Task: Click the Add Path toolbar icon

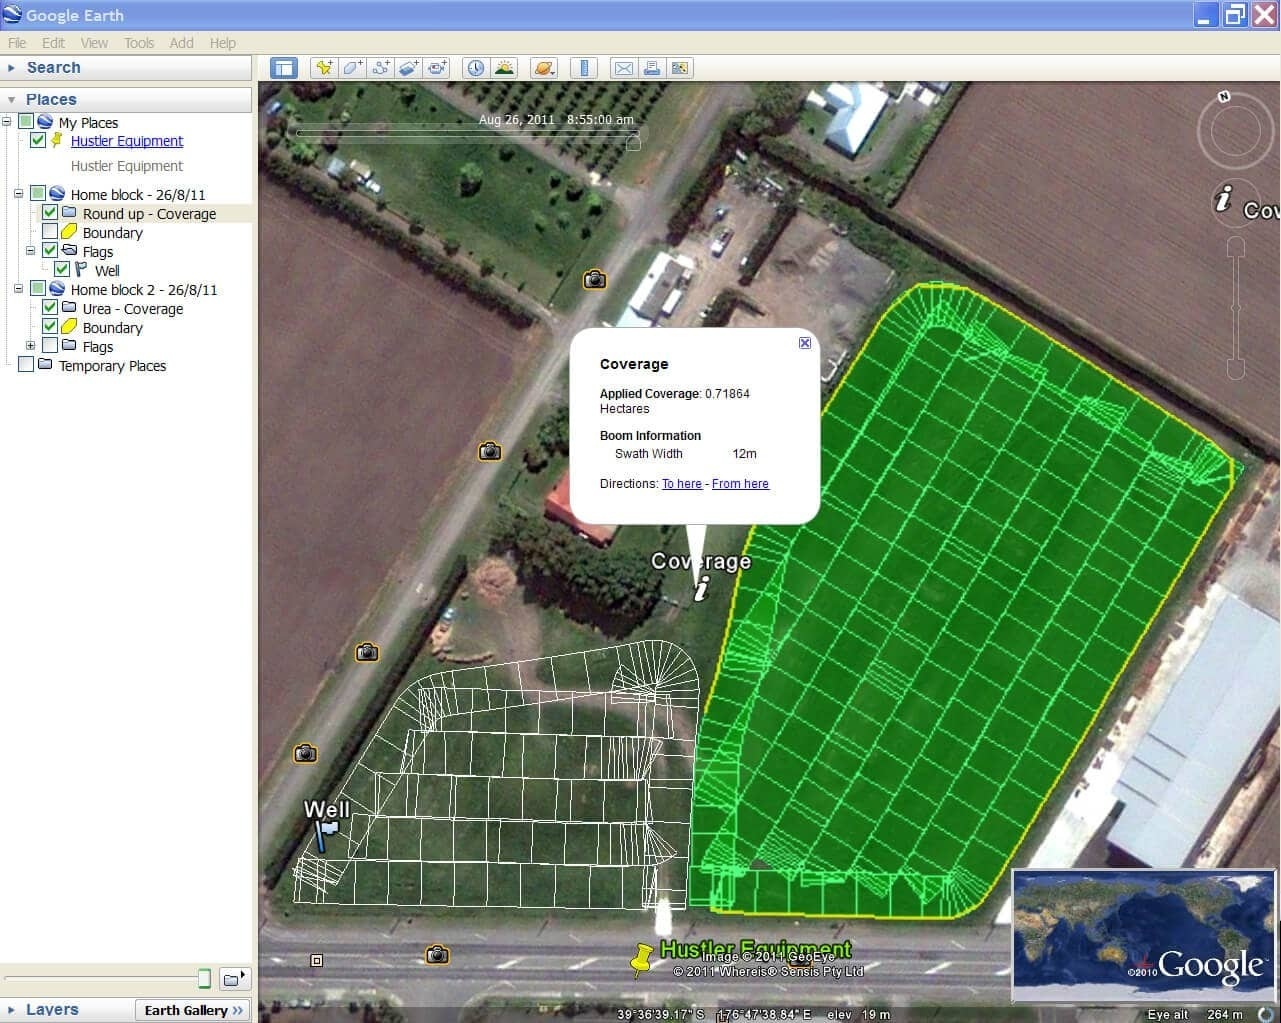Action: click(x=380, y=68)
